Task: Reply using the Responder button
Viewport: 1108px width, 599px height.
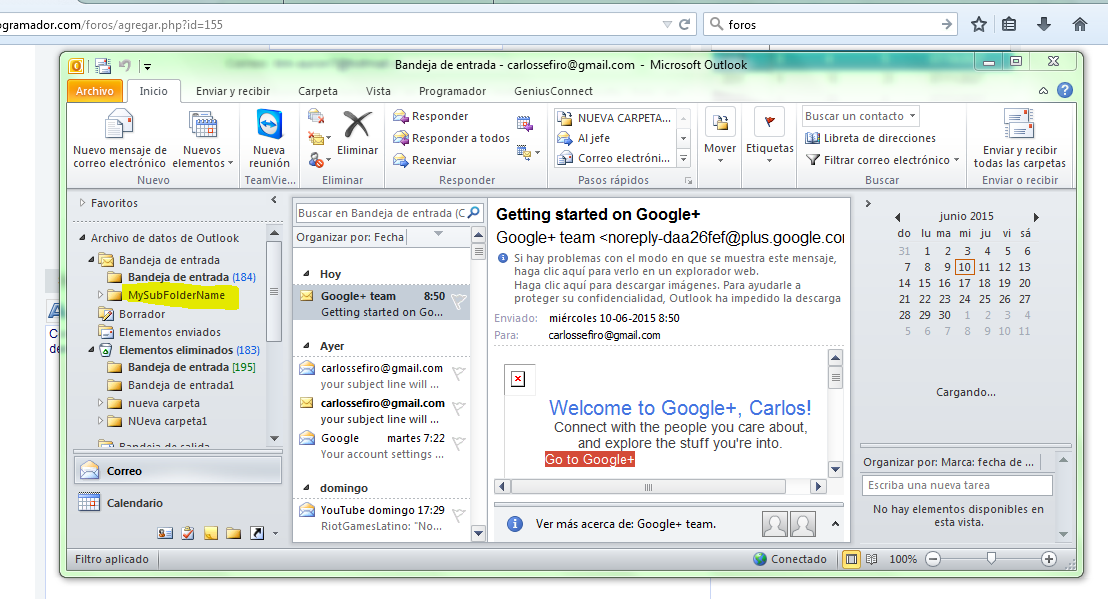Action: pyautogui.click(x=430, y=117)
